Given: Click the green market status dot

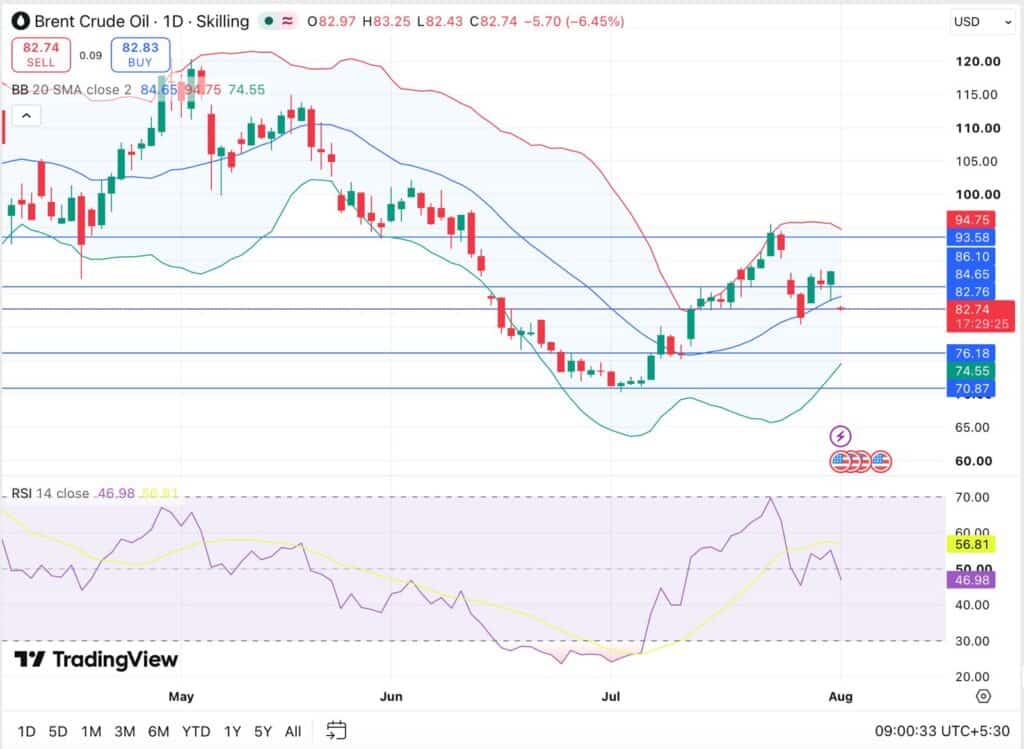Looking at the screenshot, I should [x=269, y=22].
